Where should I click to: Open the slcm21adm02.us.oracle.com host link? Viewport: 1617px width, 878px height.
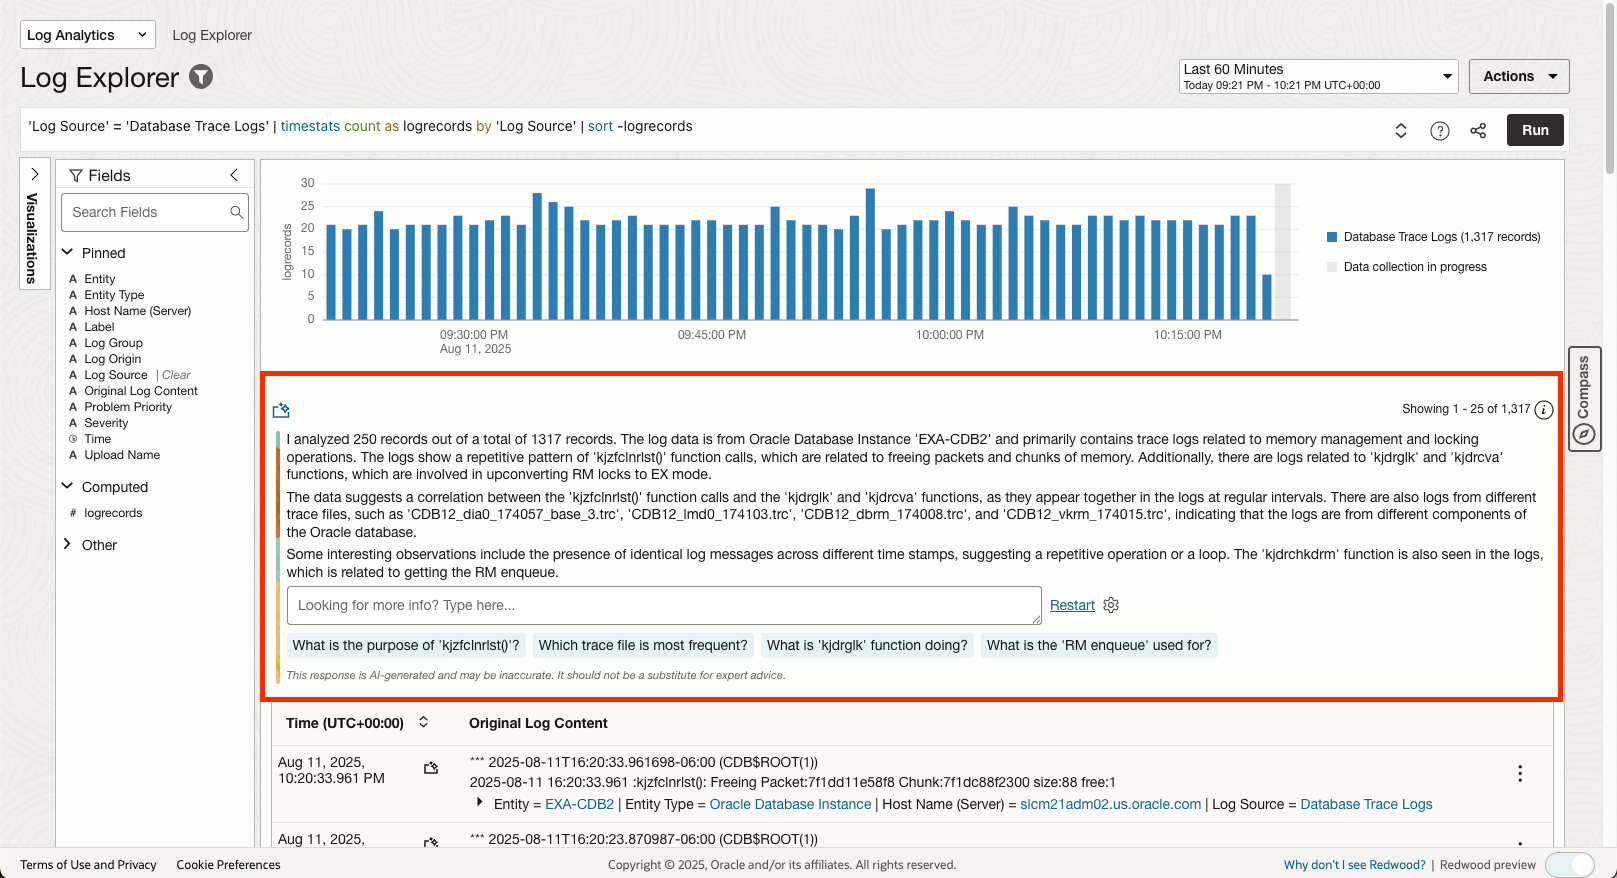tap(1110, 804)
